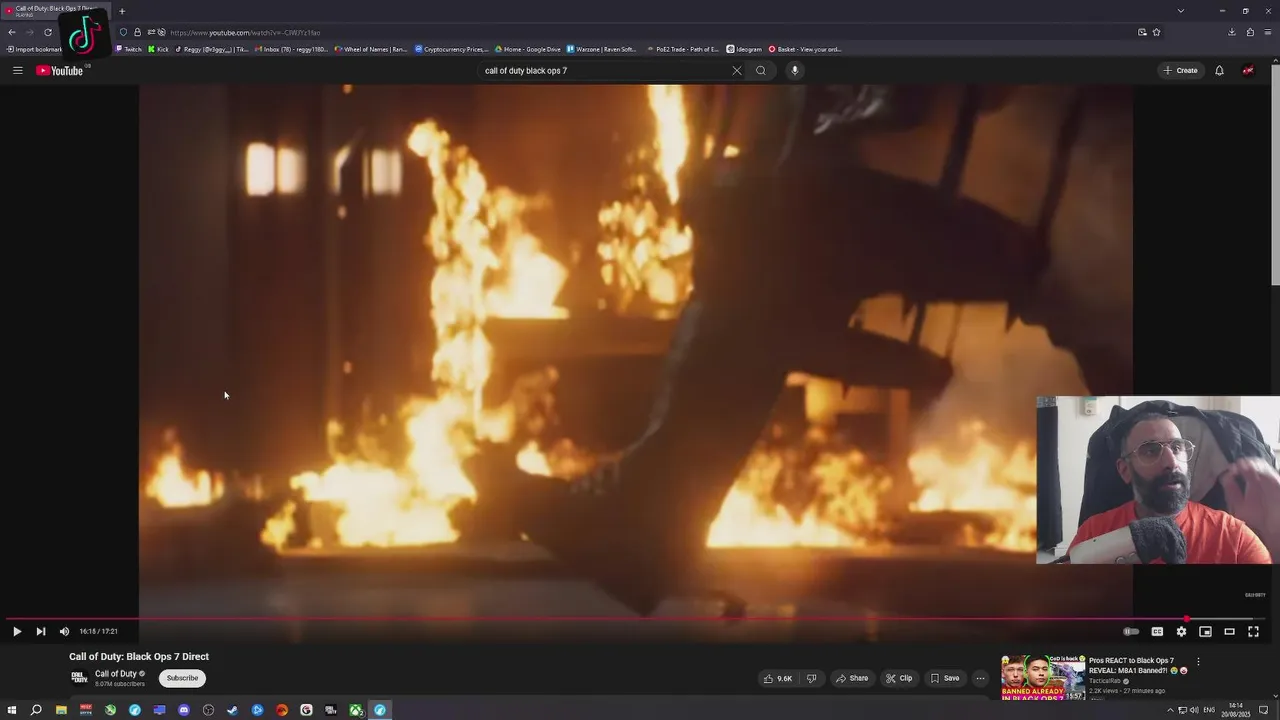Open the Call of Duty channel name link
The height and width of the screenshot is (720, 1280).
pyautogui.click(x=116, y=674)
